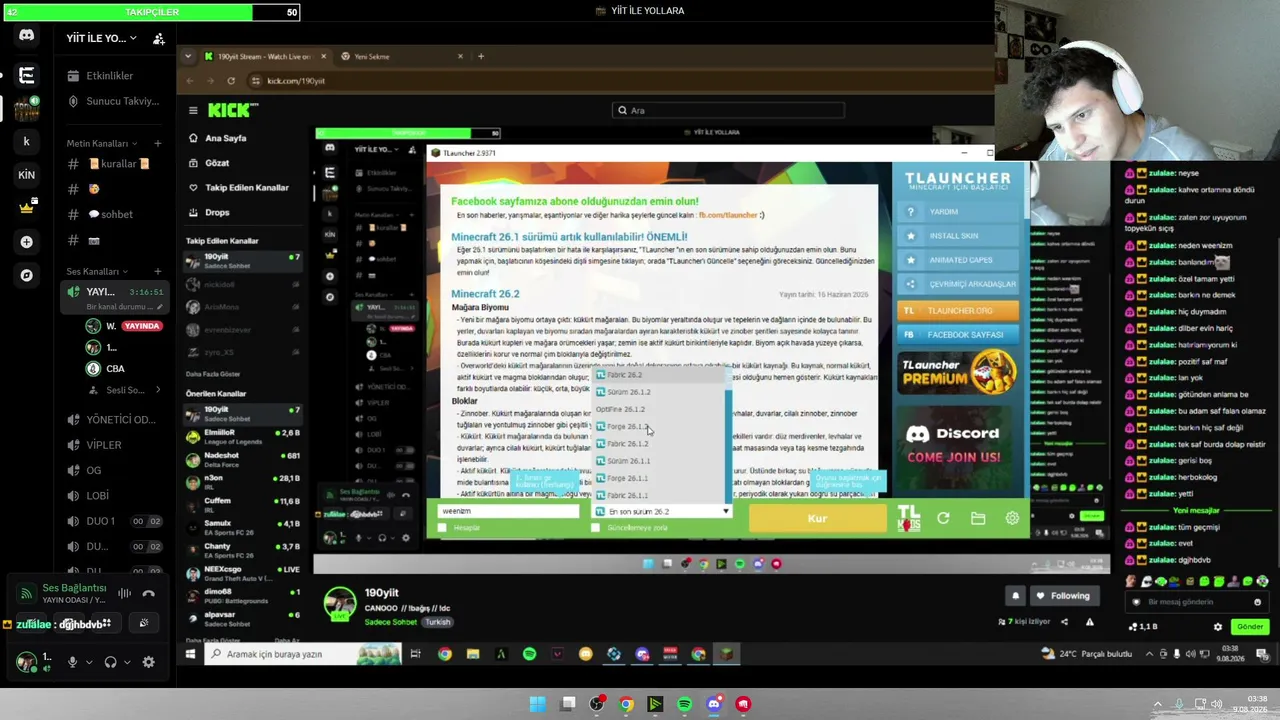Deafen audio with the Discord headphone icon
1280x720 pixels.
(x=110, y=662)
